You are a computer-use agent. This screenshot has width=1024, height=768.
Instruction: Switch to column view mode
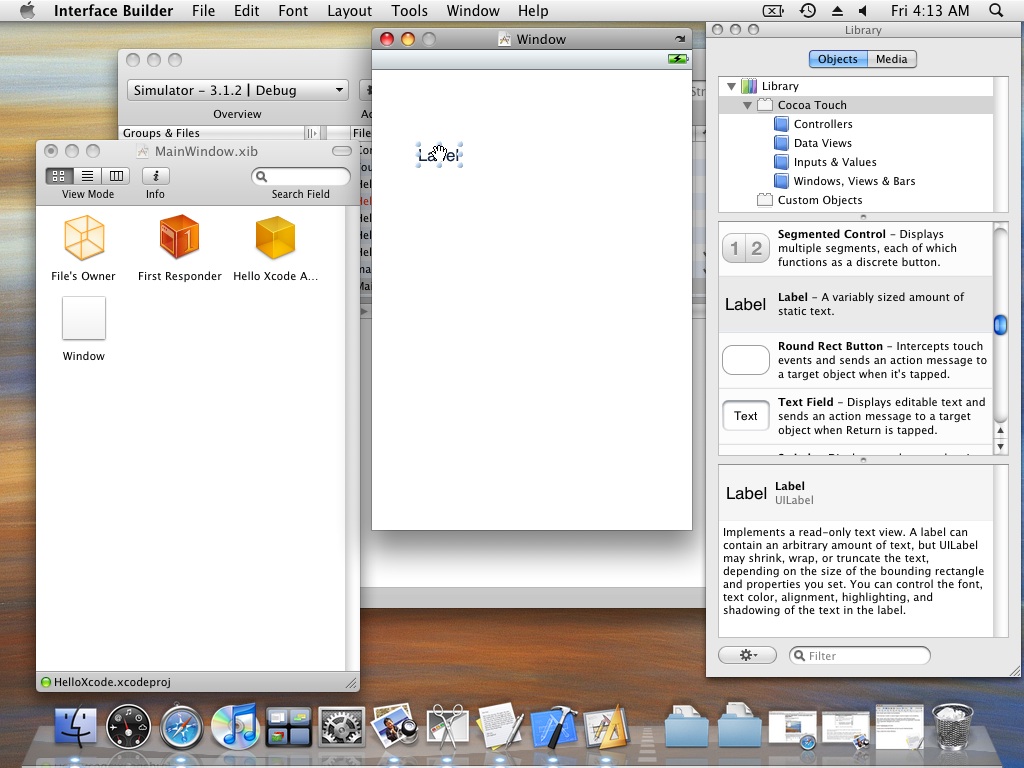(116, 176)
